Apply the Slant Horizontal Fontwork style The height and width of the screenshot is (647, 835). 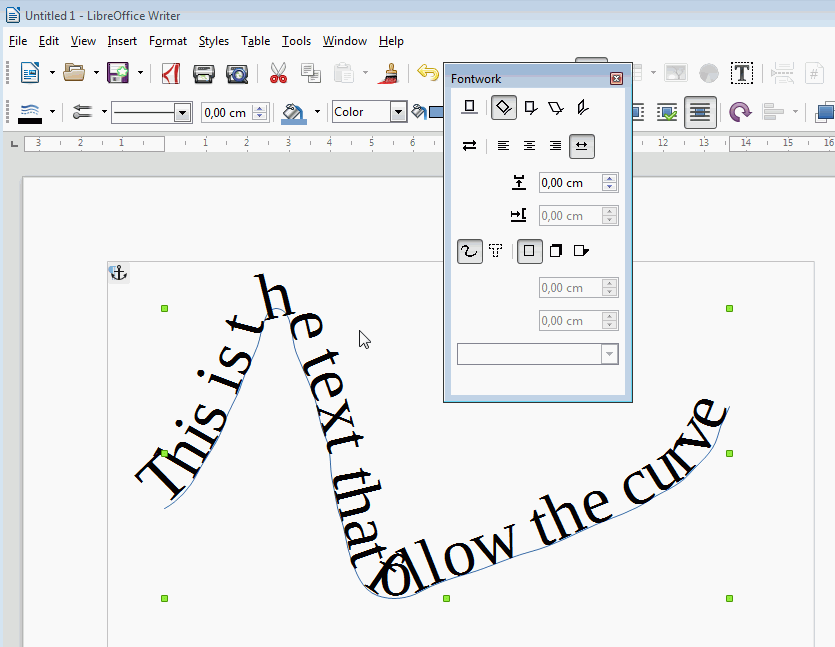(556, 108)
